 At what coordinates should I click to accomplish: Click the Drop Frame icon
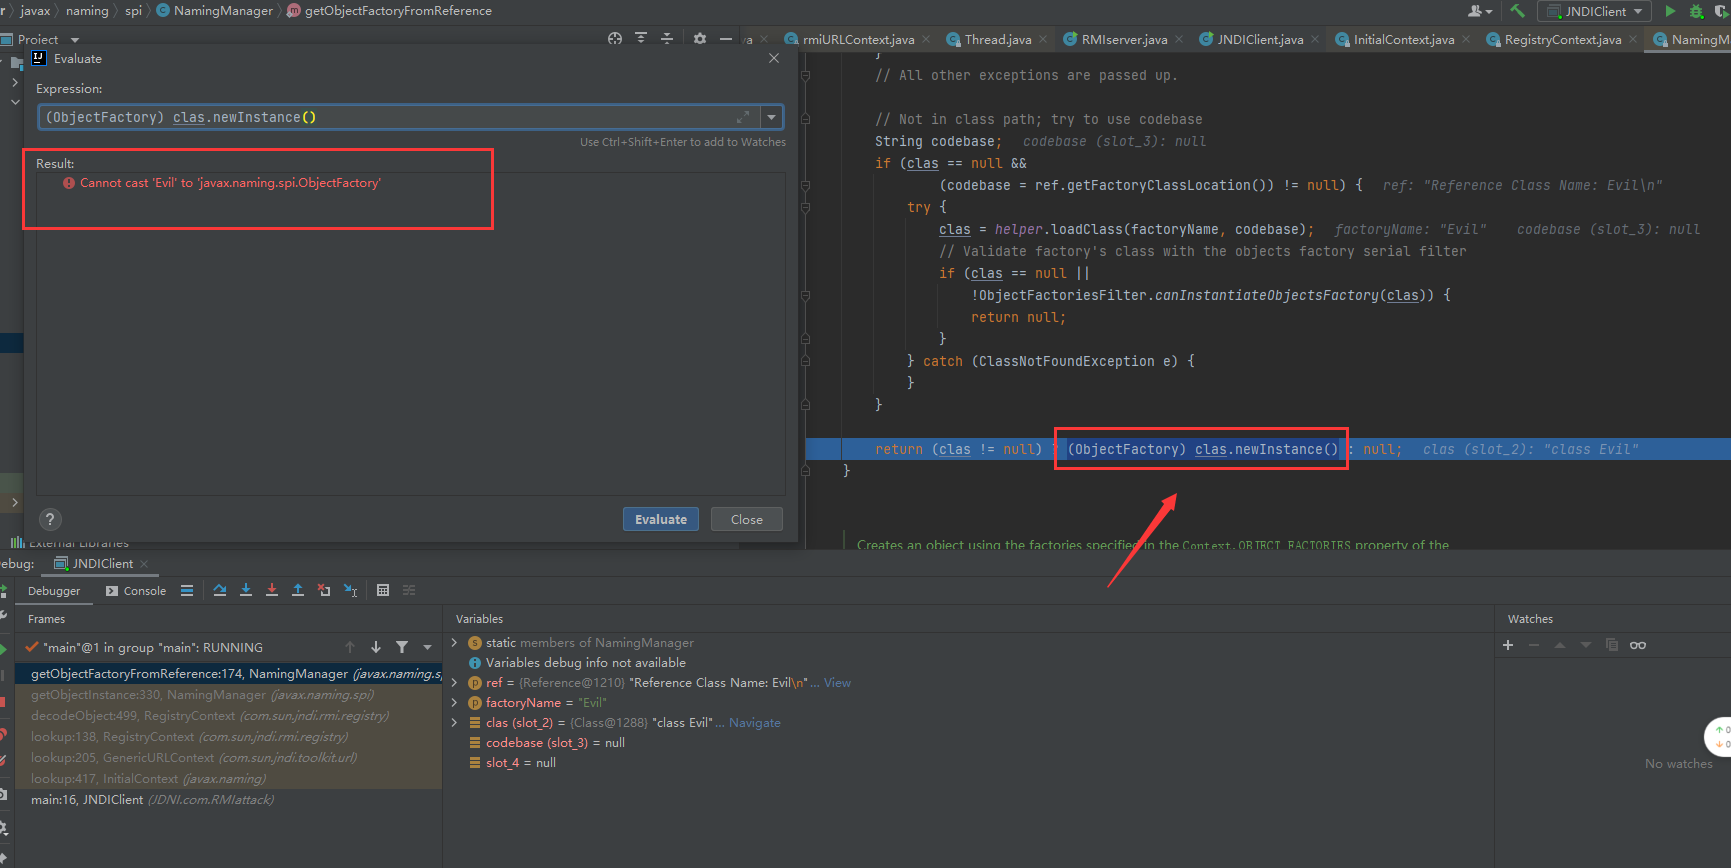pyautogui.click(x=324, y=591)
